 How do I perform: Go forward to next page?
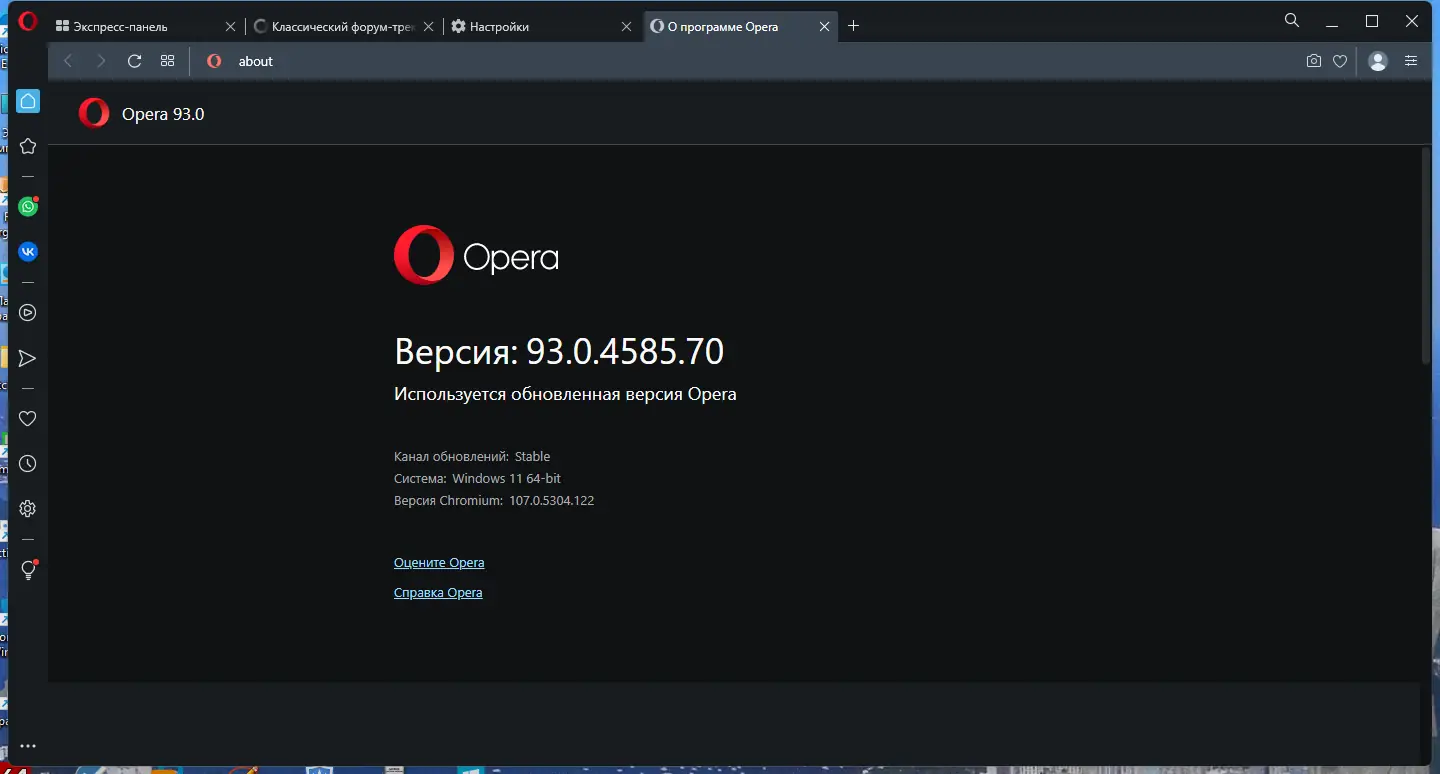tap(101, 61)
